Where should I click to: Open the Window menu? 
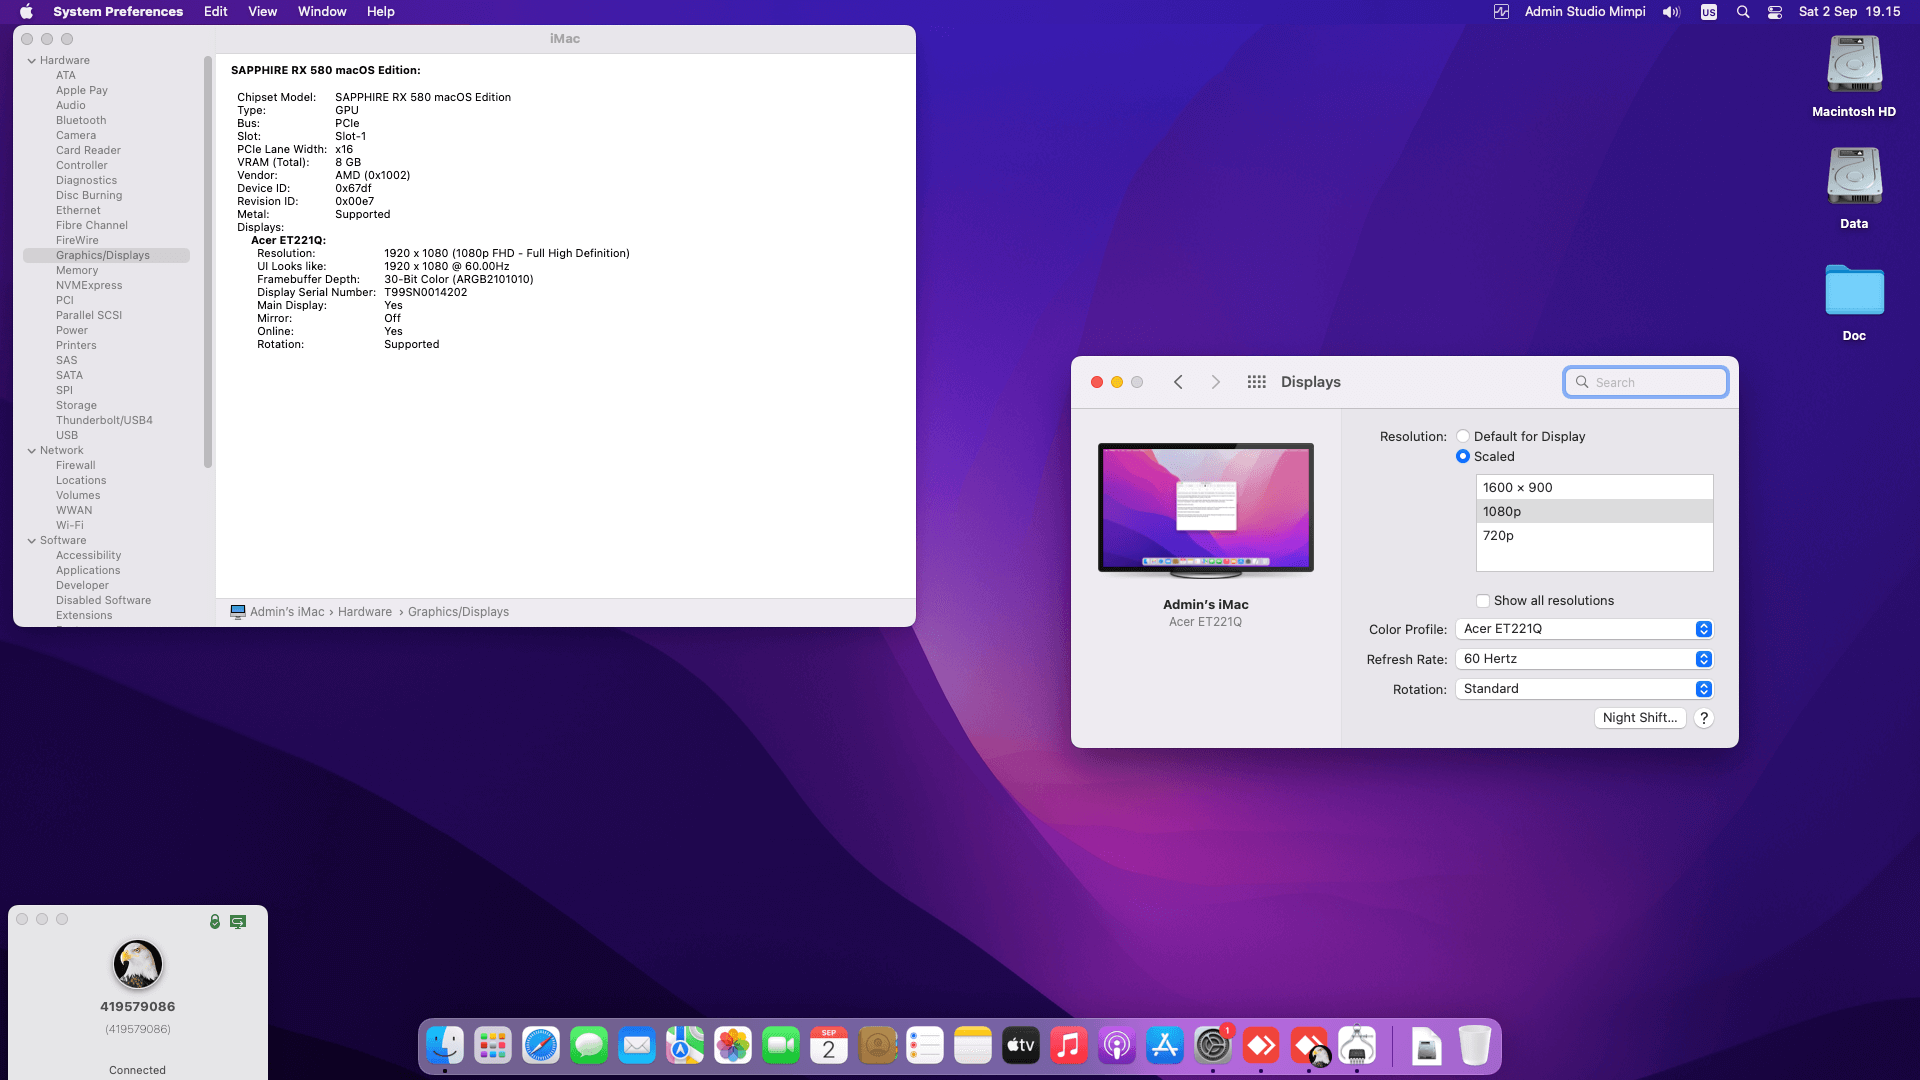(x=322, y=12)
